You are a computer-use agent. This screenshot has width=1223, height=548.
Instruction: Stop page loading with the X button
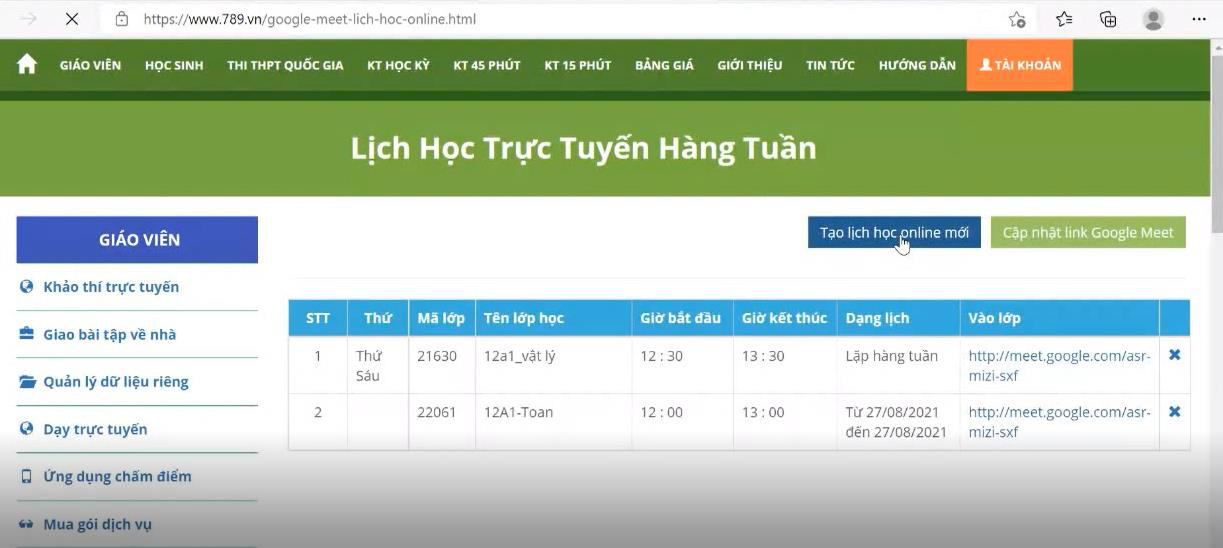tap(72, 19)
